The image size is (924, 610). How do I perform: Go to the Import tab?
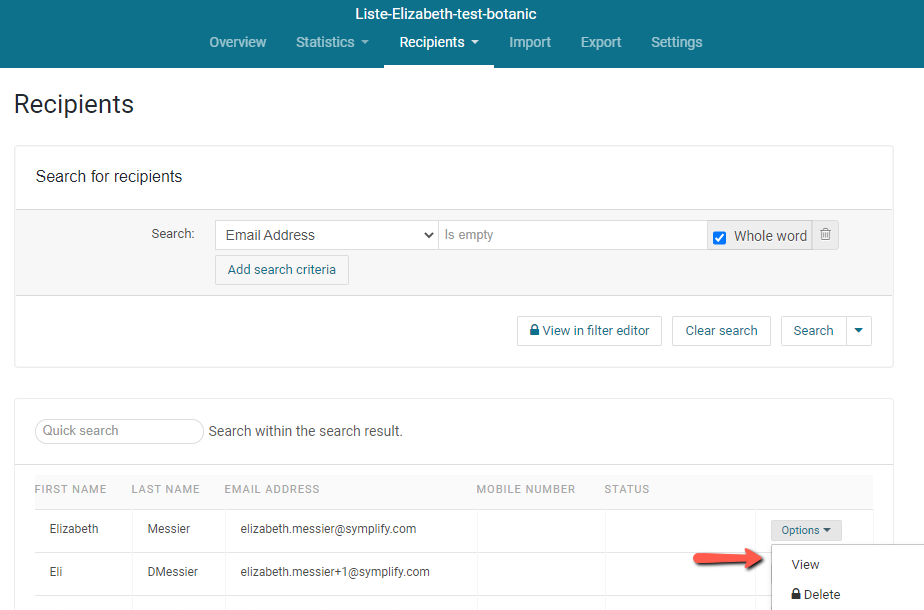[529, 42]
